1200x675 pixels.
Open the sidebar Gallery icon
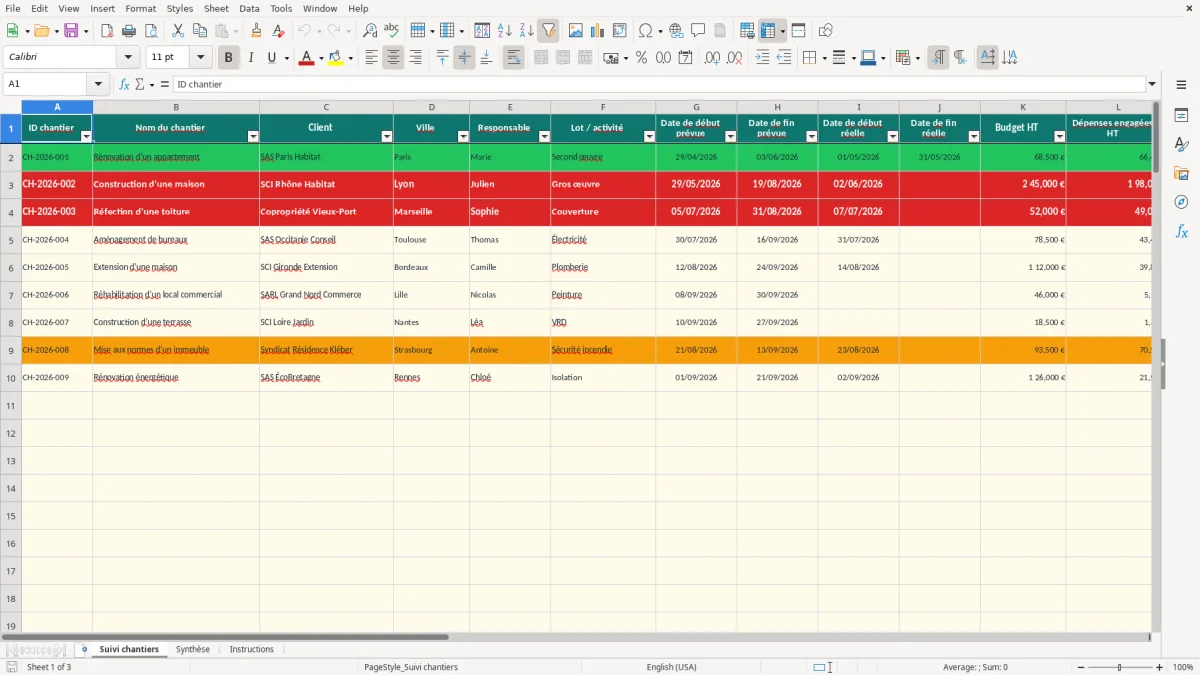click(x=1181, y=173)
